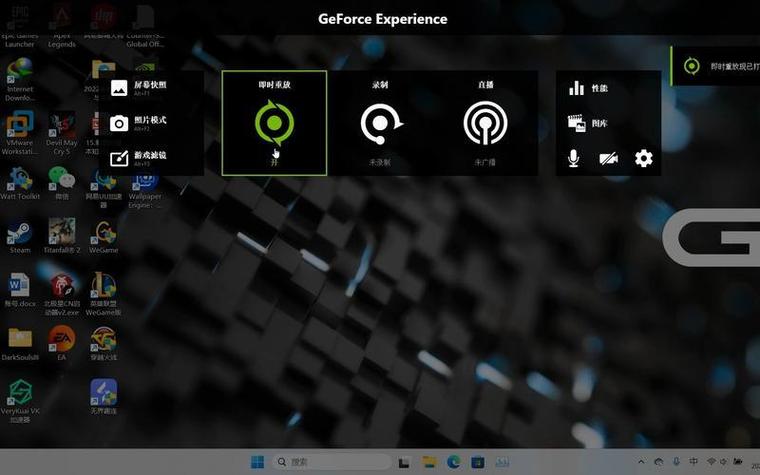
Task: Open the Instant Replay (即时重放) tile
Action: (x=274, y=123)
